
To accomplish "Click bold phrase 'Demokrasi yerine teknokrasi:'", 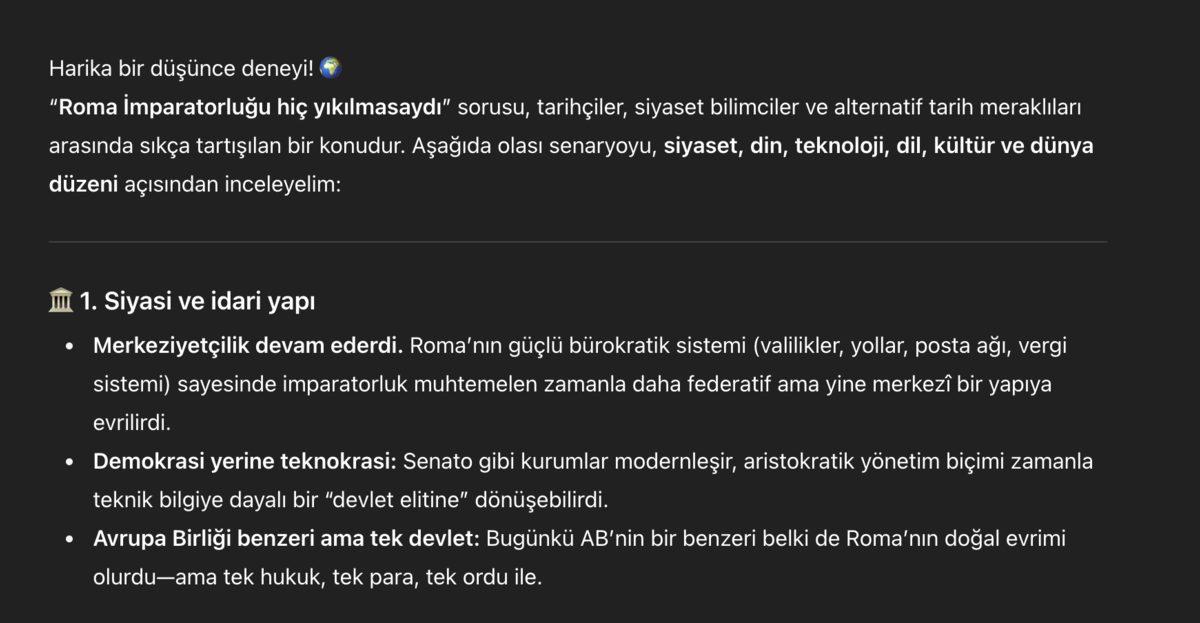I will [x=245, y=462].
